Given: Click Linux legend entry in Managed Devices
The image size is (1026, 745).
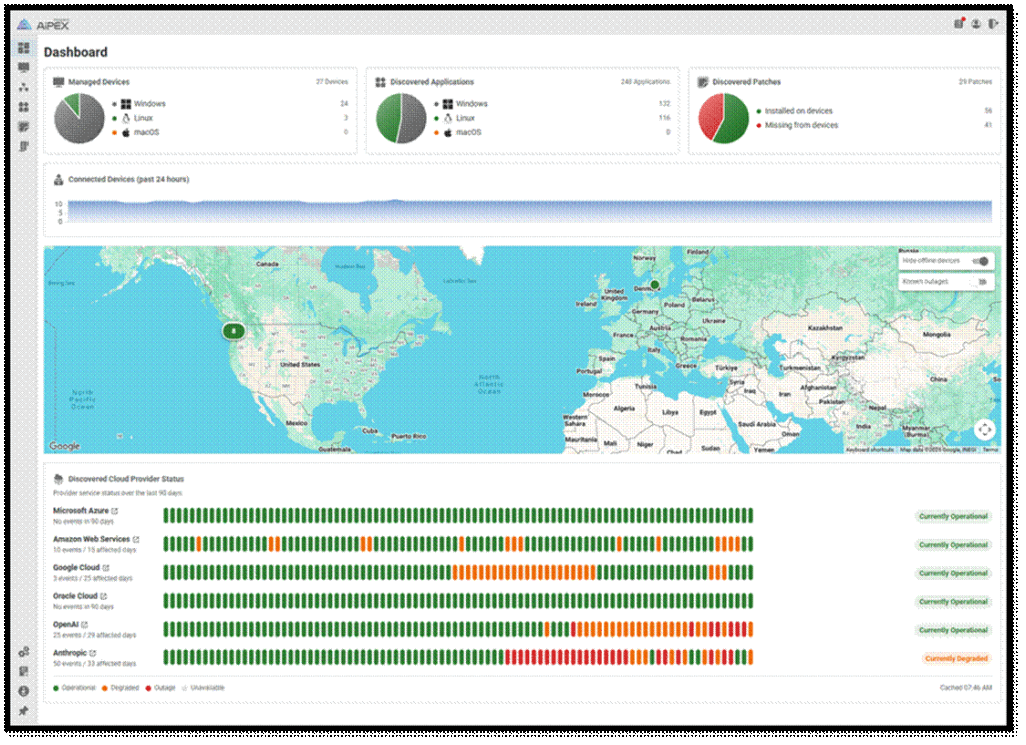Looking at the screenshot, I should (x=133, y=118).
